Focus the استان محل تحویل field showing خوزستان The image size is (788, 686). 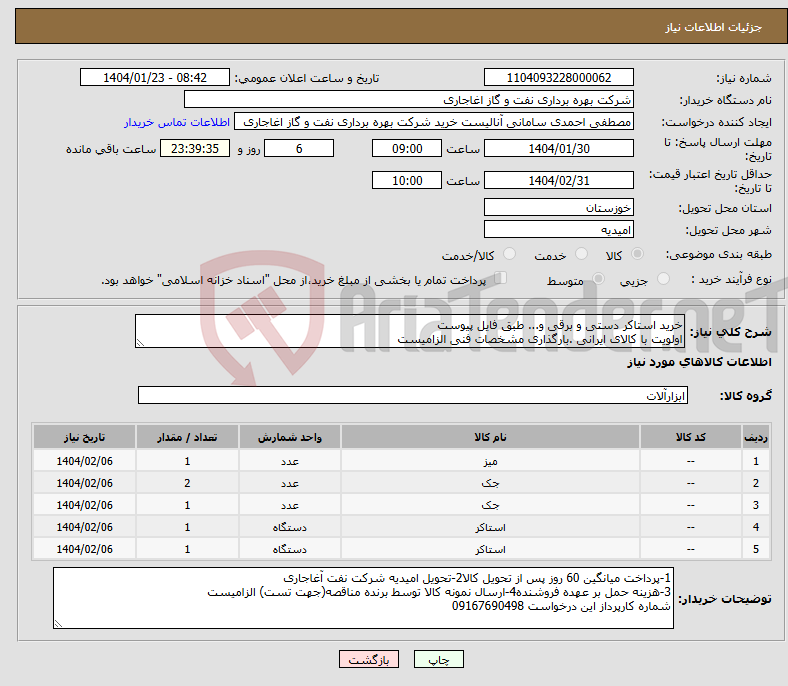tap(558, 208)
